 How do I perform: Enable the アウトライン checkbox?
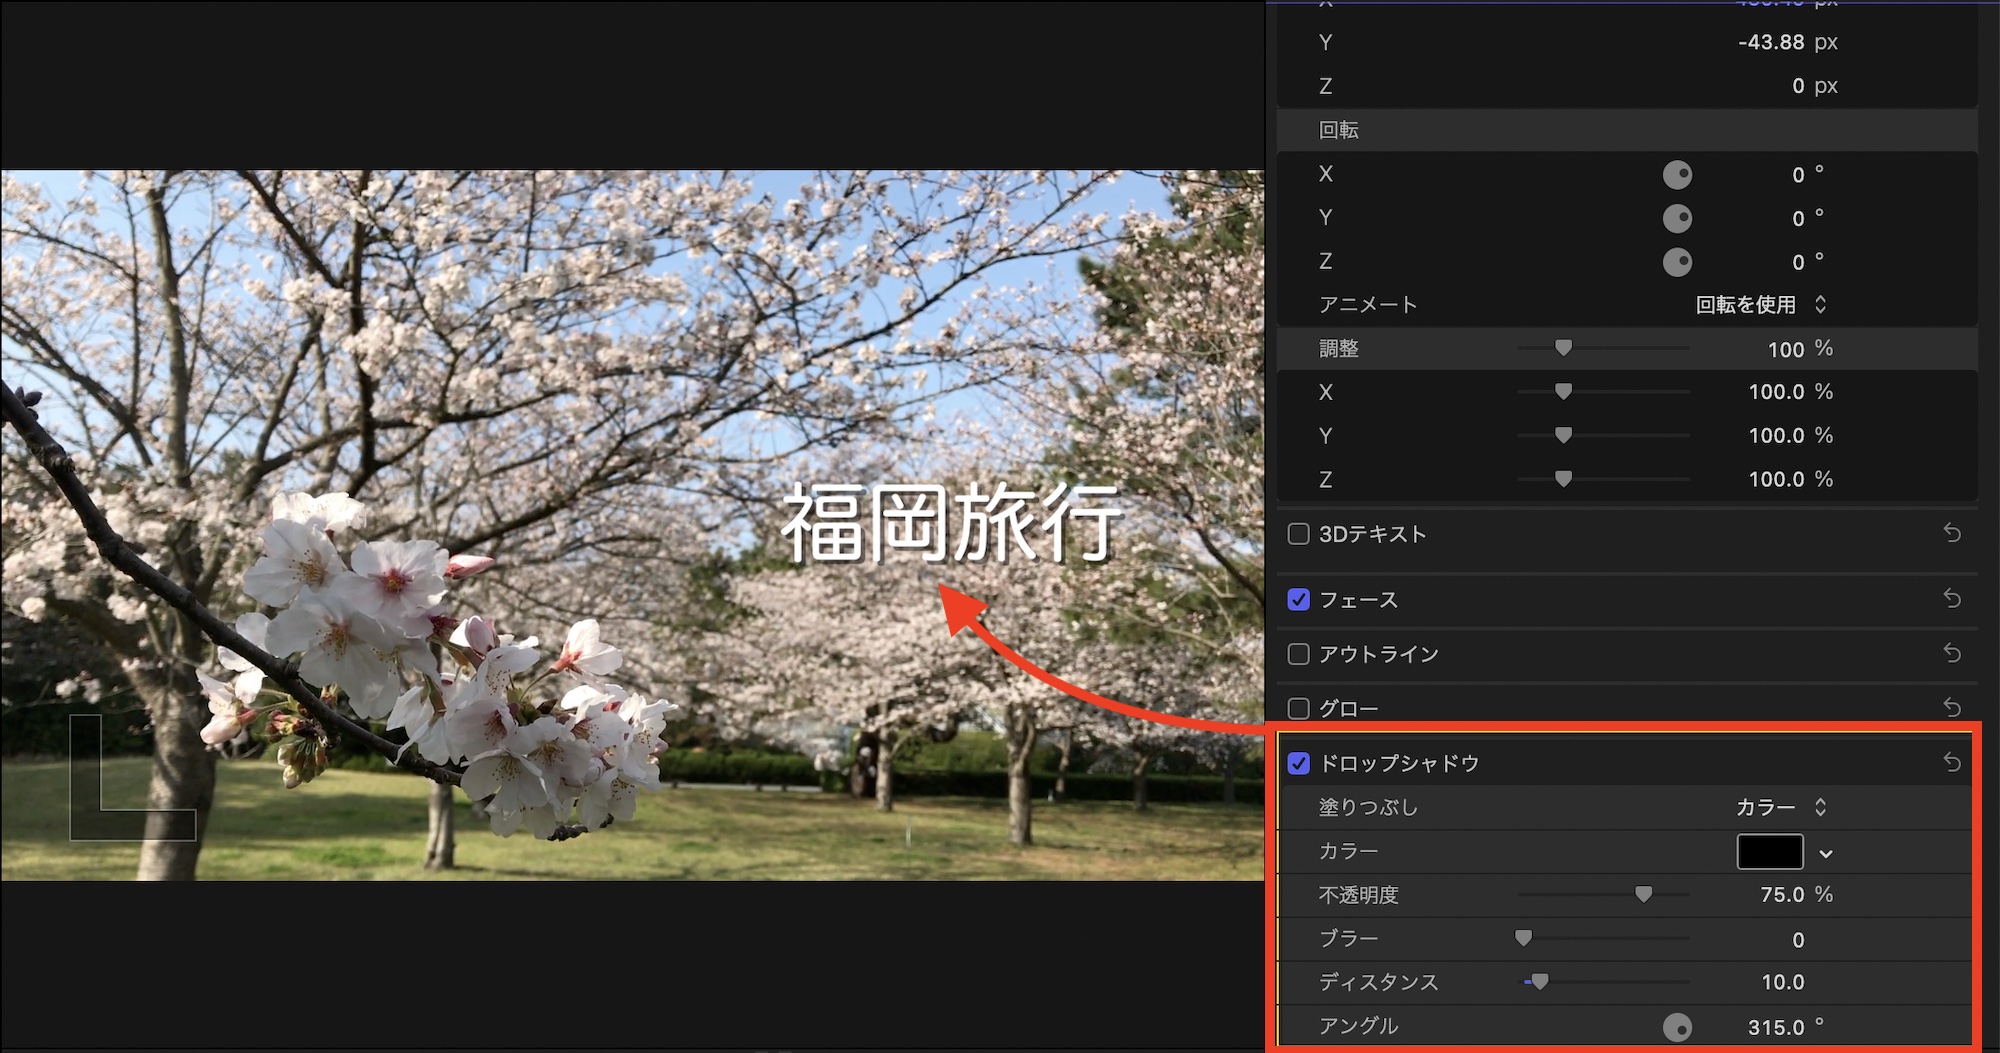coord(1299,654)
